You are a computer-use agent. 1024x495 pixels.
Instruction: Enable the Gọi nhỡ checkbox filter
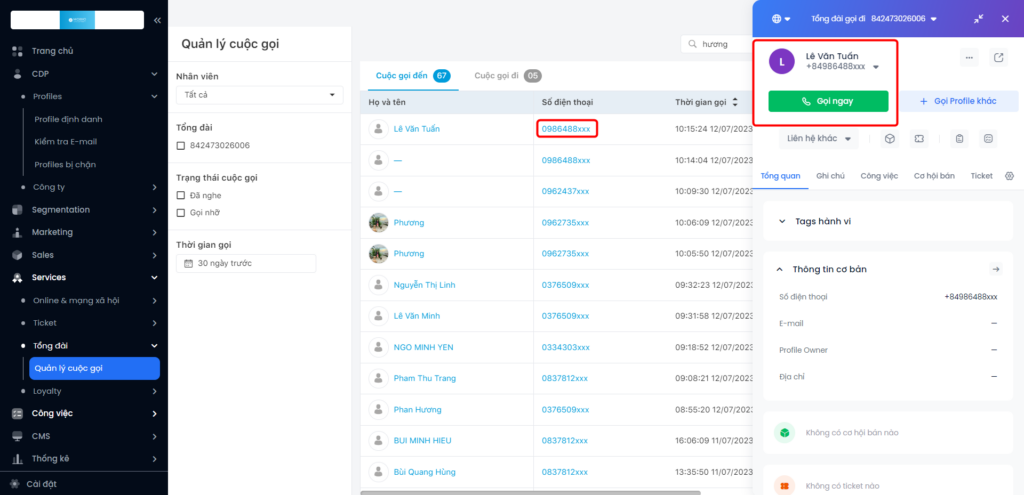[181, 212]
